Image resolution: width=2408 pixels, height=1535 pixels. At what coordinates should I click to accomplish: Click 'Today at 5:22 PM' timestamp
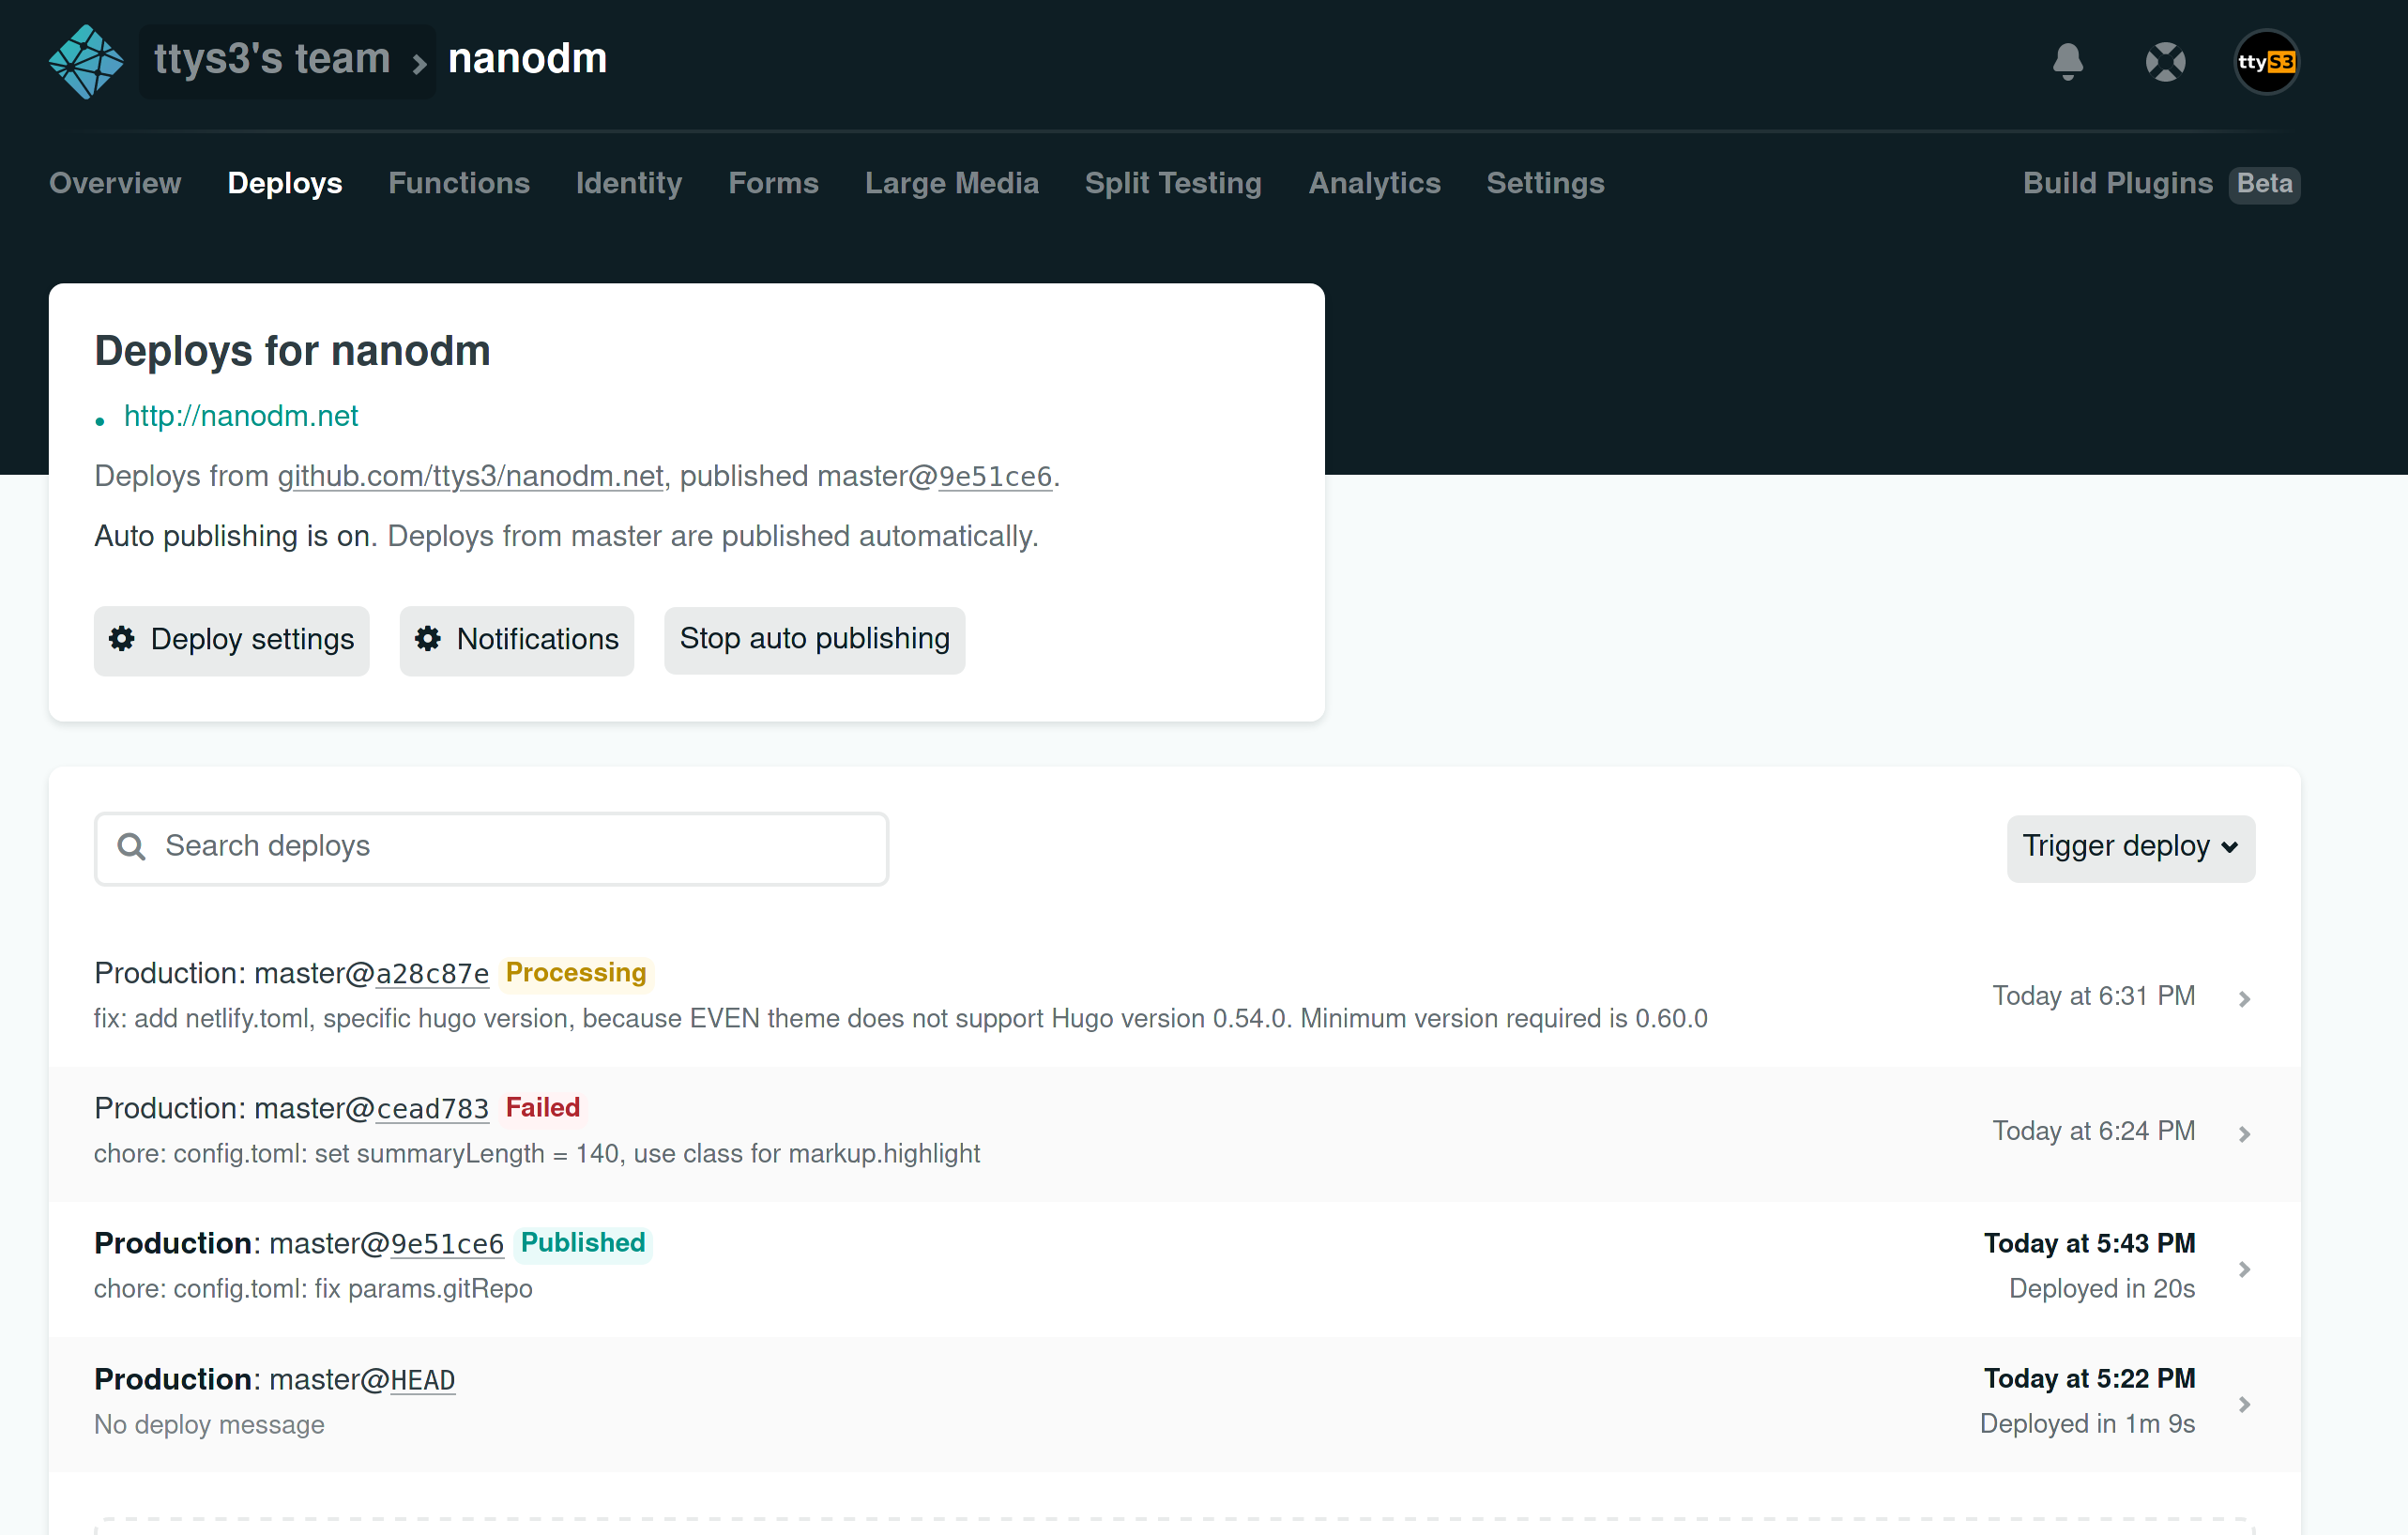point(2090,1379)
